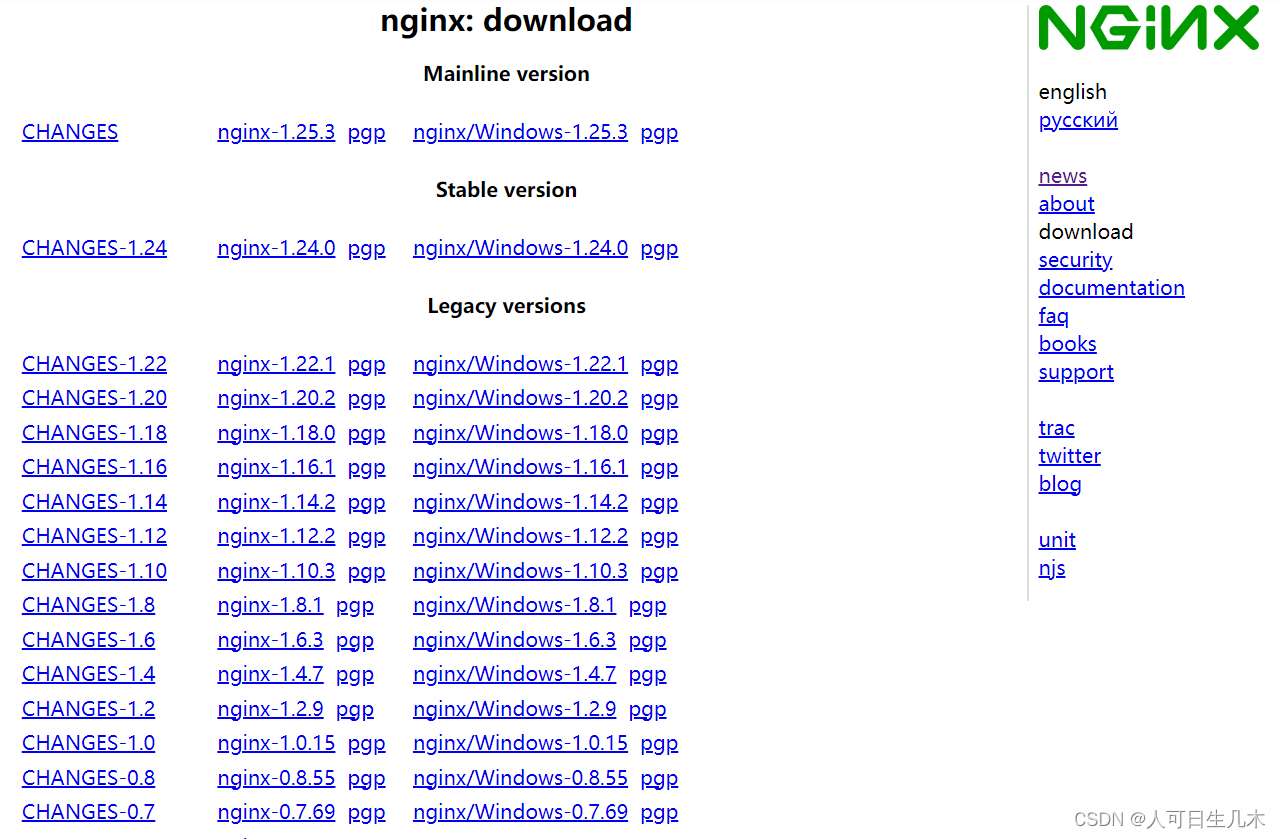Screen dimensions: 1281x839
Task: Download nginx/Windows-1.20.2
Action: pos(520,398)
